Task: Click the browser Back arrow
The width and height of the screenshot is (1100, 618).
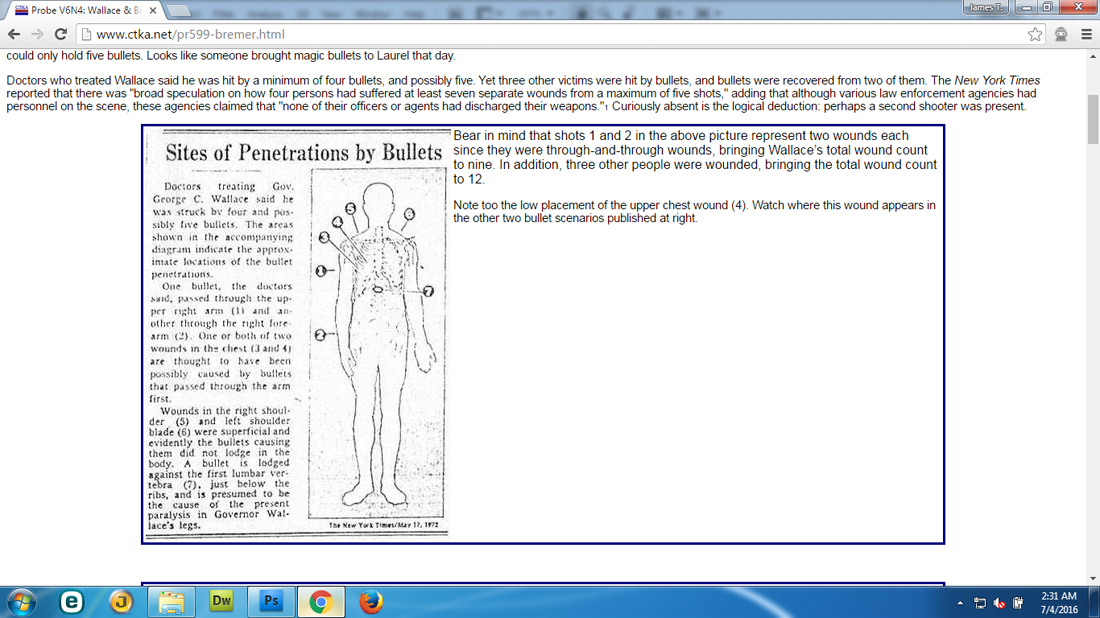Action: (x=15, y=33)
